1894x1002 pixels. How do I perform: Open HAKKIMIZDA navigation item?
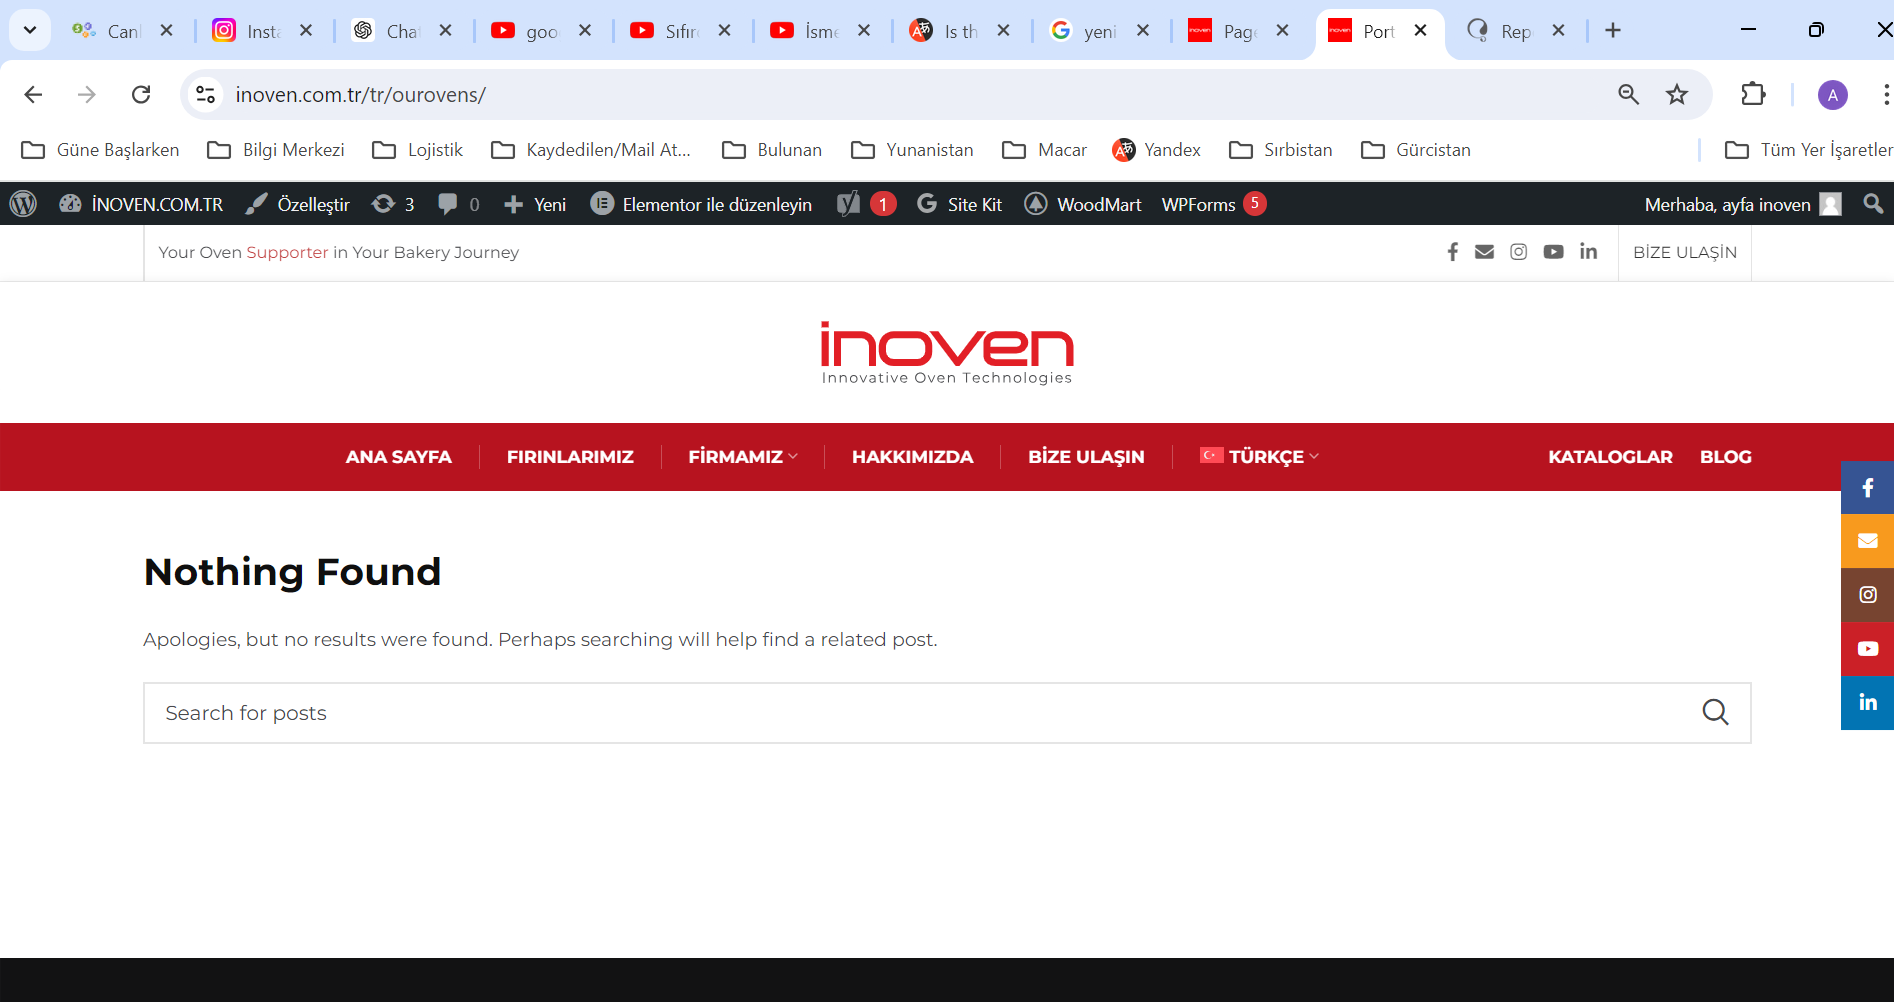coord(913,457)
